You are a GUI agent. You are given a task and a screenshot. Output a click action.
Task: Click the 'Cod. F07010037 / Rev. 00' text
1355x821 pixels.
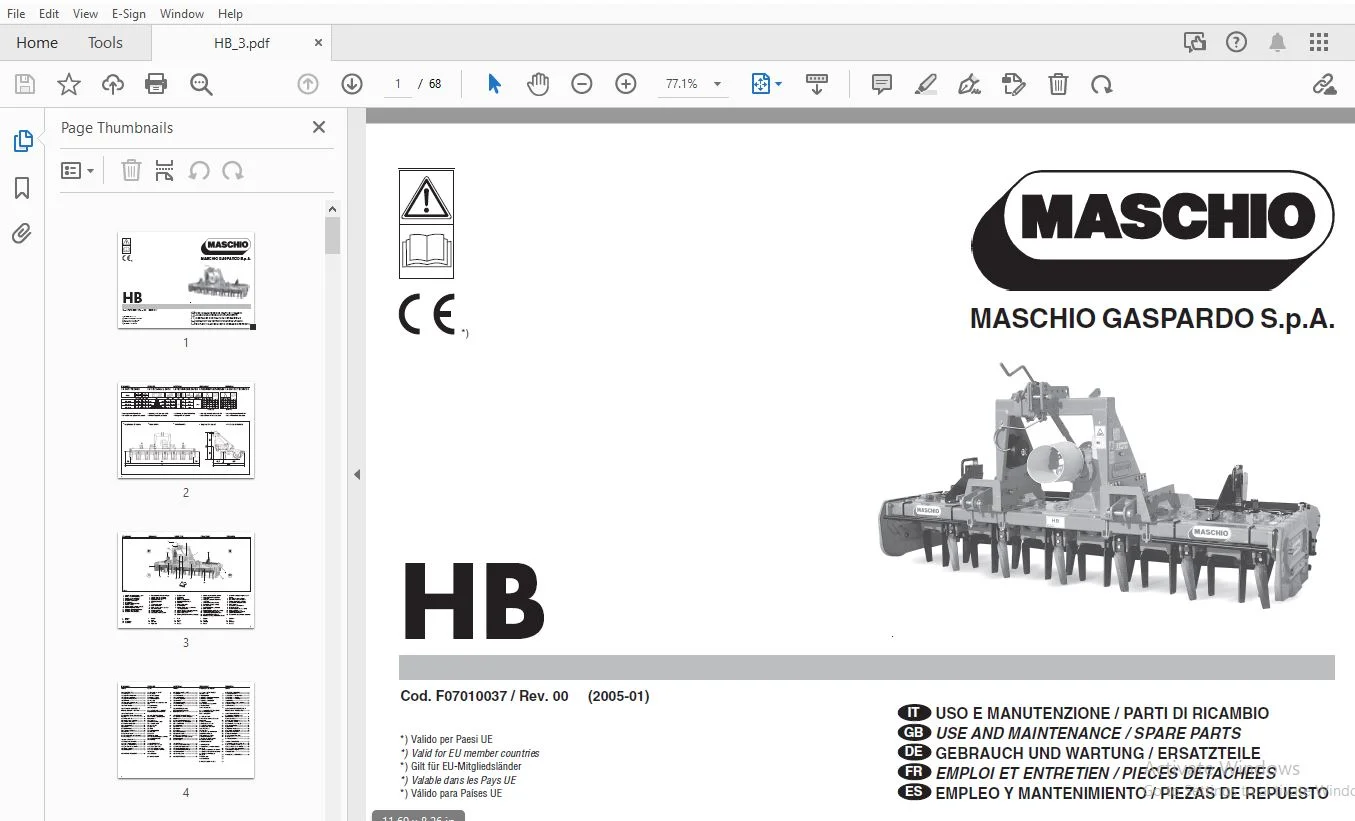484,696
